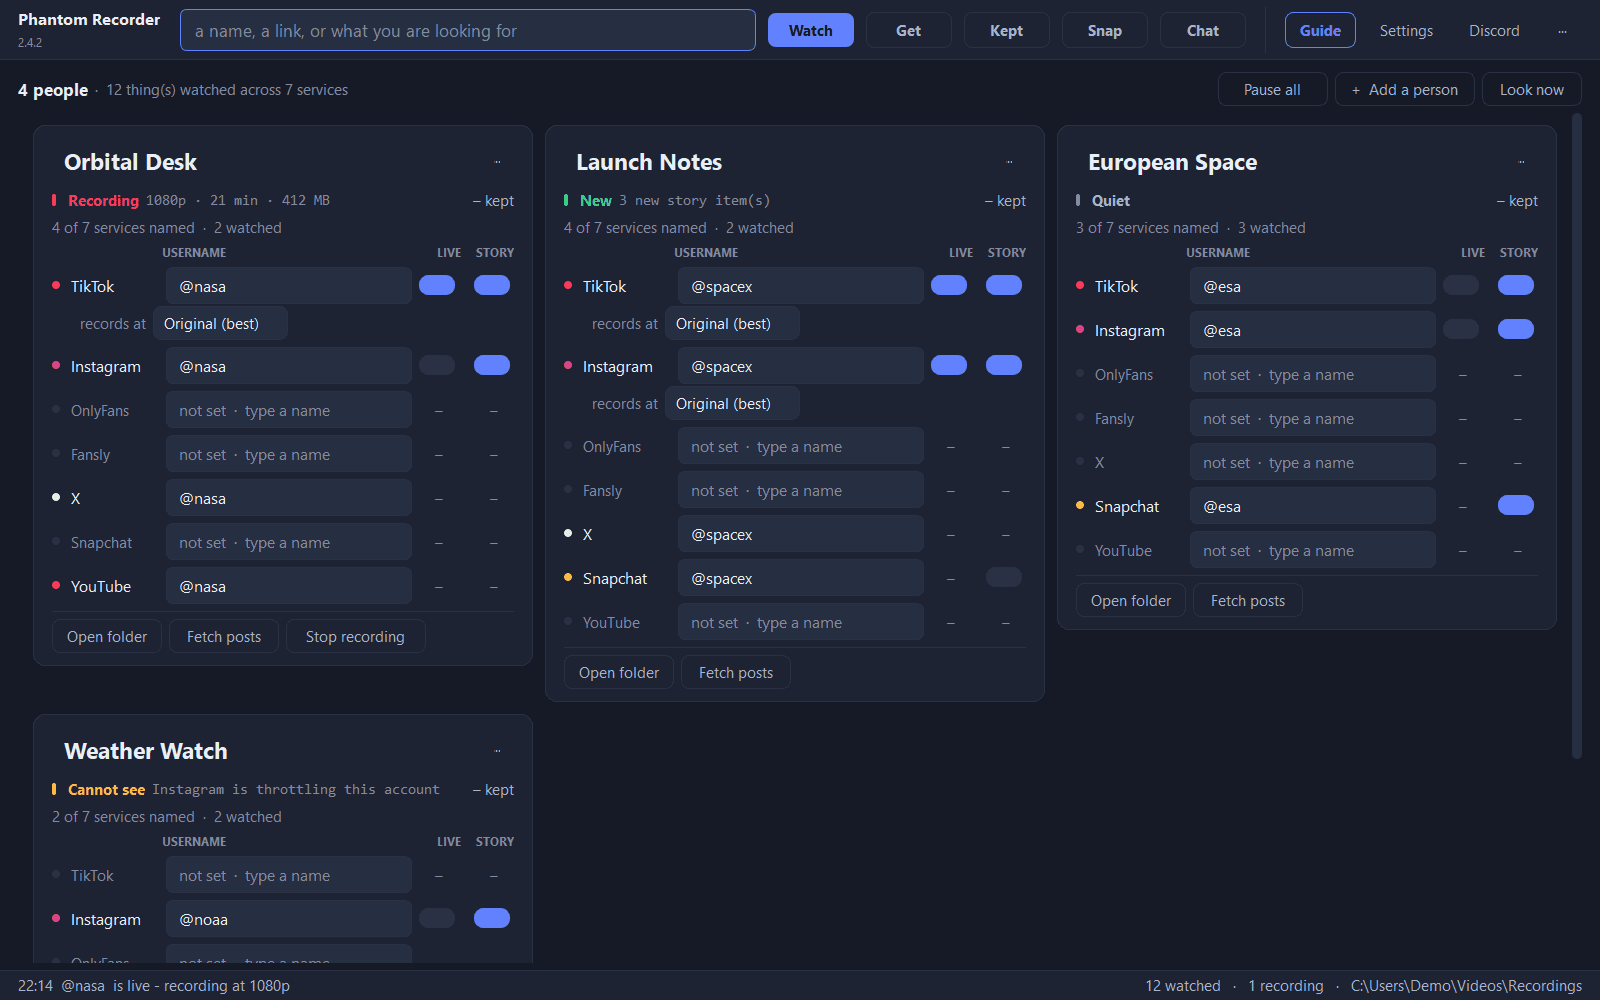Enable Snapchat story watch for @spacex
Image resolution: width=1600 pixels, height=1000 pixels.
point(1004,578)
